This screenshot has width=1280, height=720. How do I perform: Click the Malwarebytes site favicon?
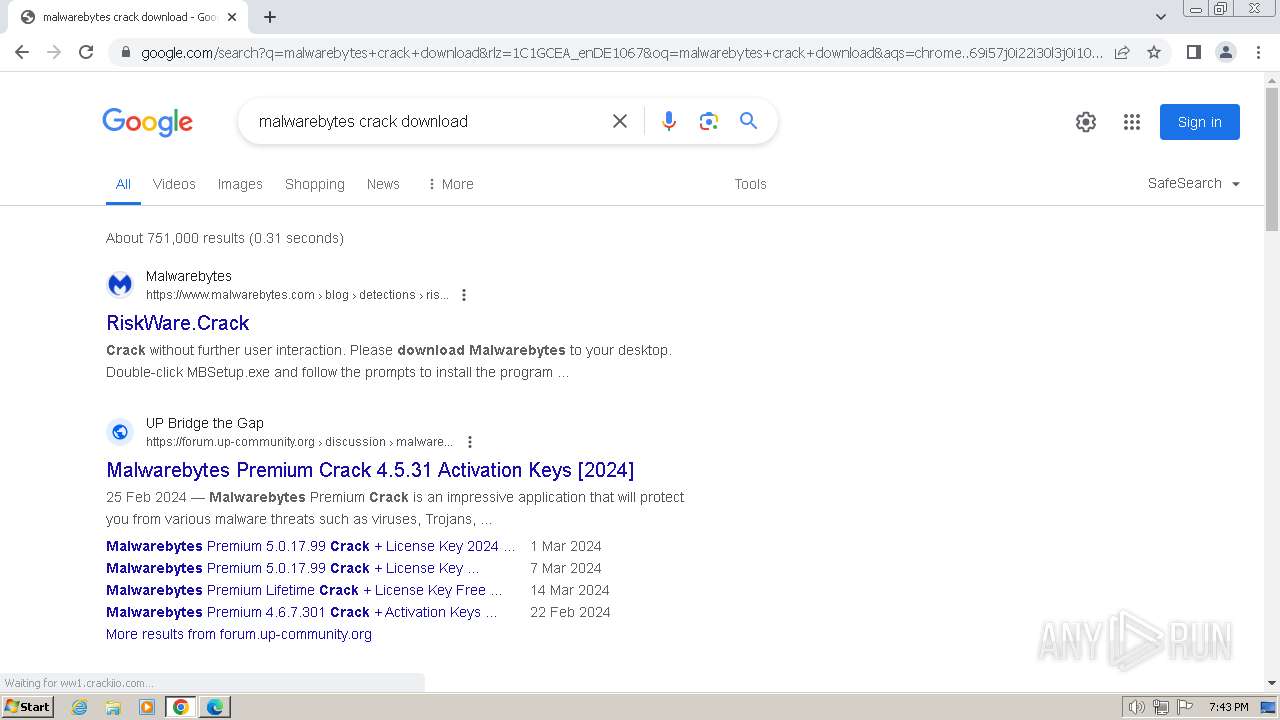pos(120,285)
